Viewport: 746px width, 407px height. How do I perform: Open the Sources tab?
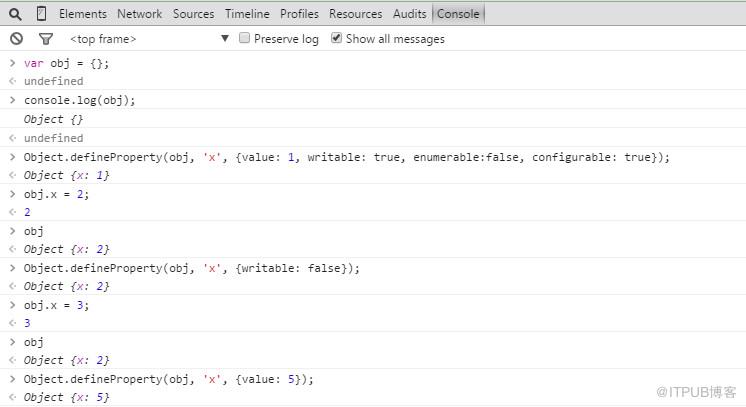click(193, 14)
